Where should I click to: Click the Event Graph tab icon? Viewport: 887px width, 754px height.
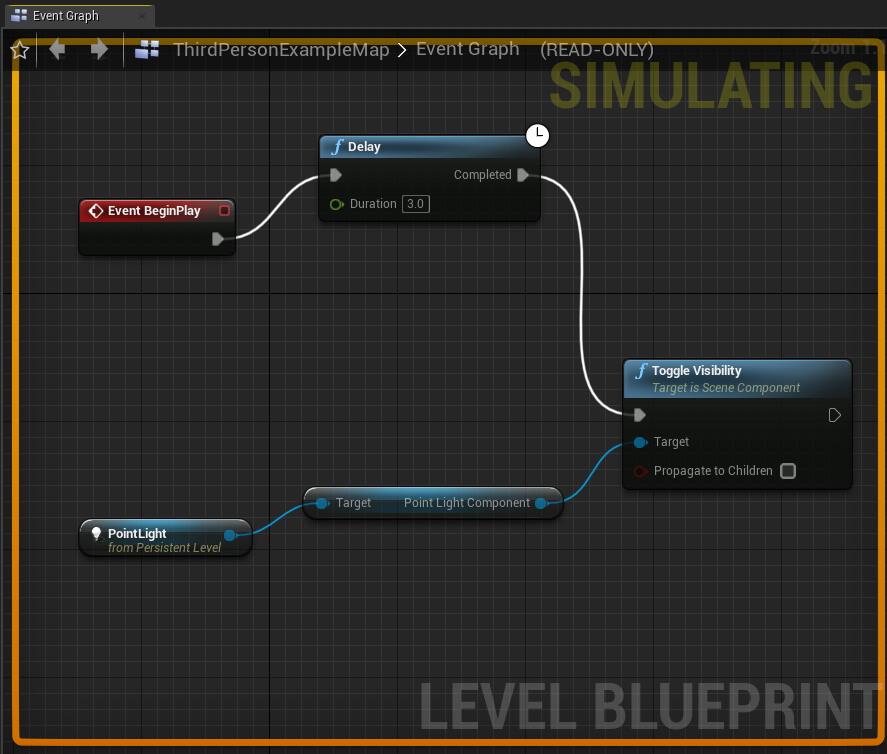click(19, 16)
